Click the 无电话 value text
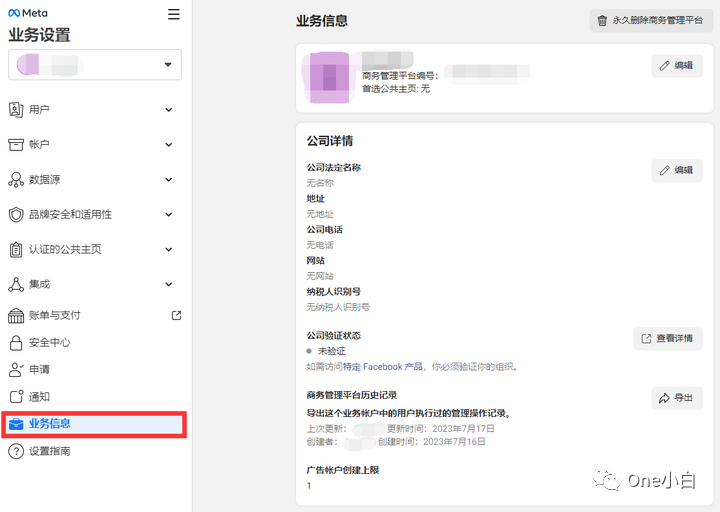Viewport: 720px width, 512px height. pos(320,245)
